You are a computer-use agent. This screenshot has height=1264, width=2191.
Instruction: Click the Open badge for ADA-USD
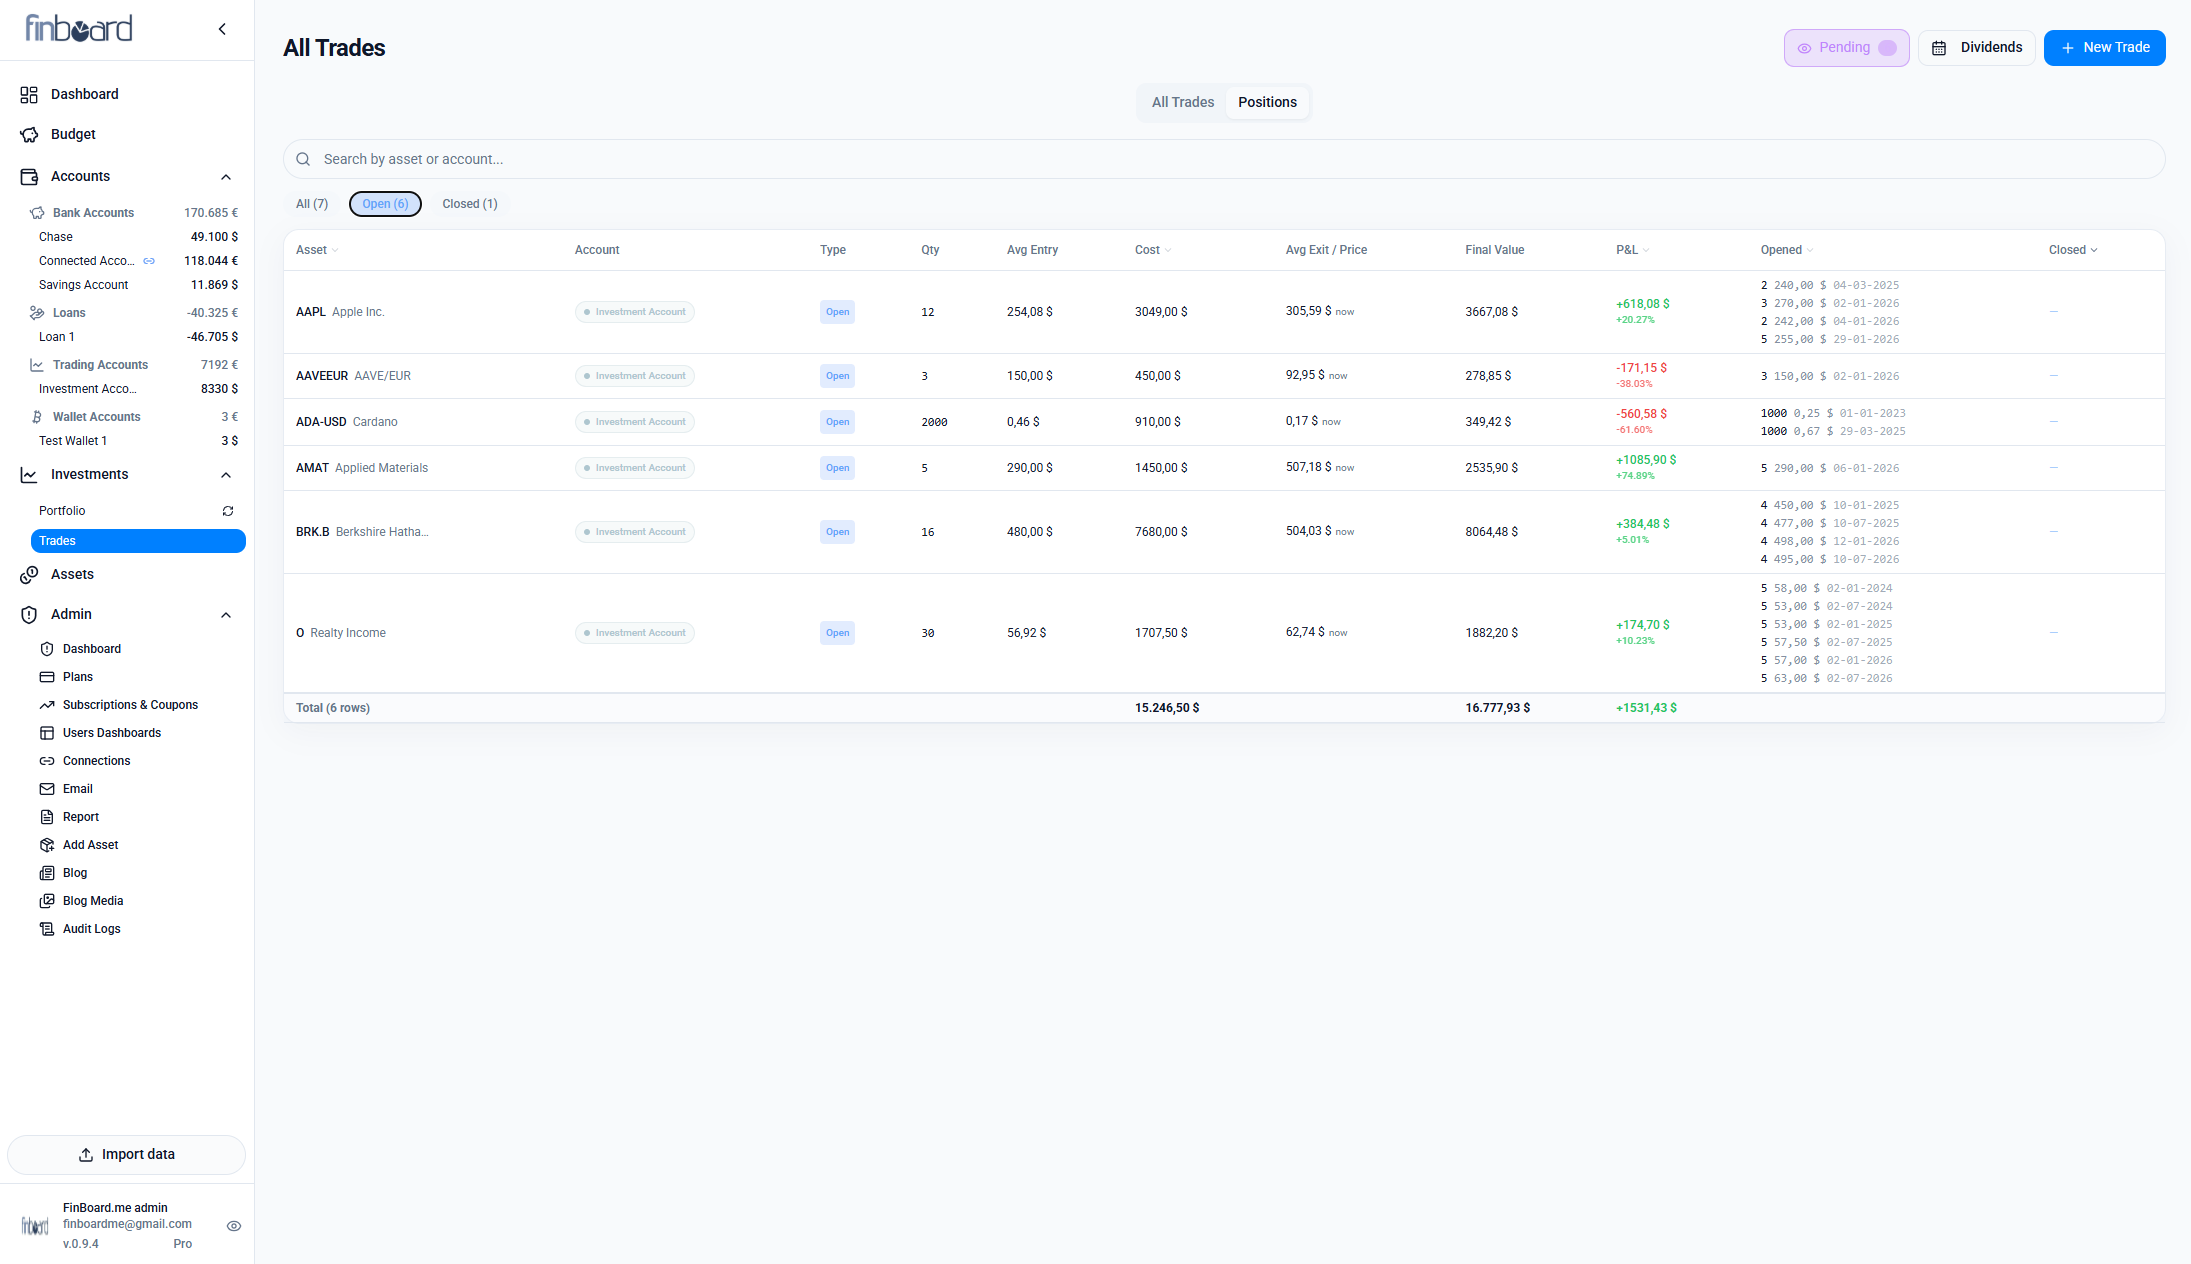pos(837,422)
